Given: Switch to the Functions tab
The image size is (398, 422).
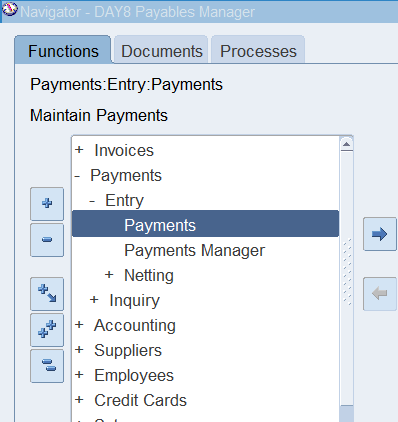Looking at the screenshot, I should coord(63,51).
